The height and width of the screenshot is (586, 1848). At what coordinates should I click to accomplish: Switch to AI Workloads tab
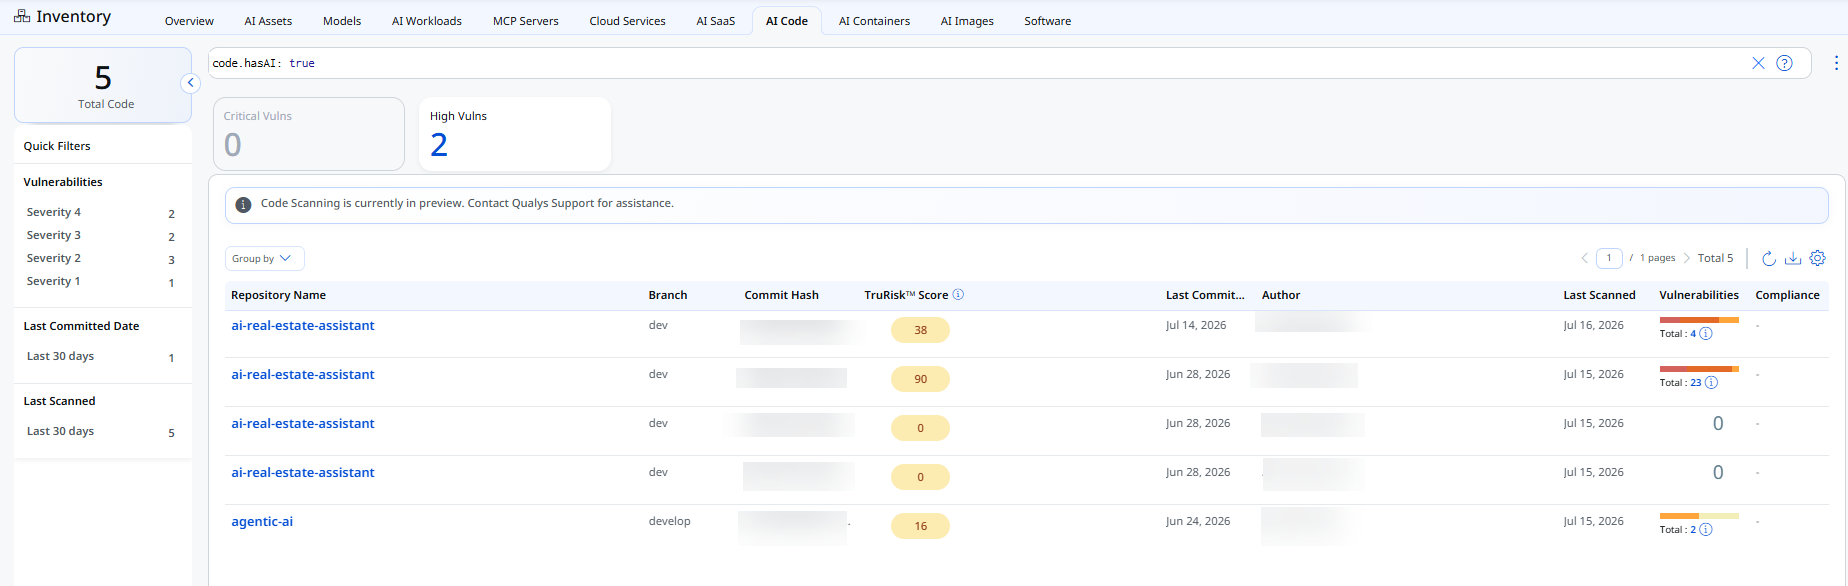click(427, 21)
